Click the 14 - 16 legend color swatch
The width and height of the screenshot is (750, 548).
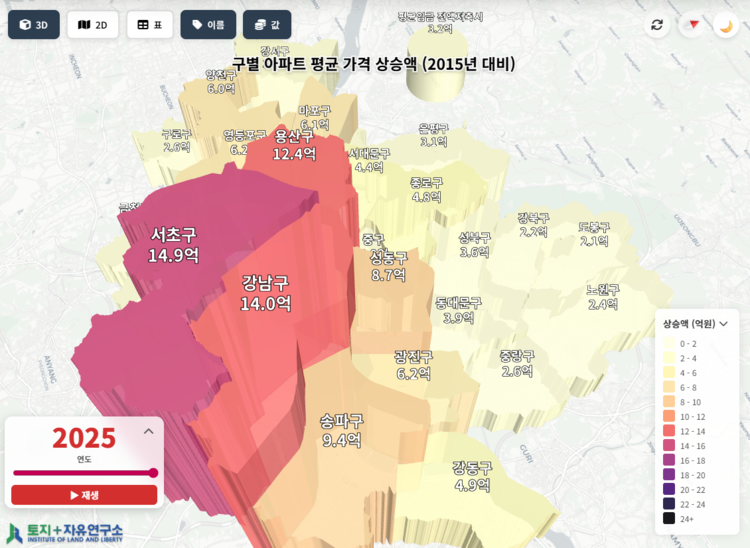pyautogui.click(x=668, y=445)
